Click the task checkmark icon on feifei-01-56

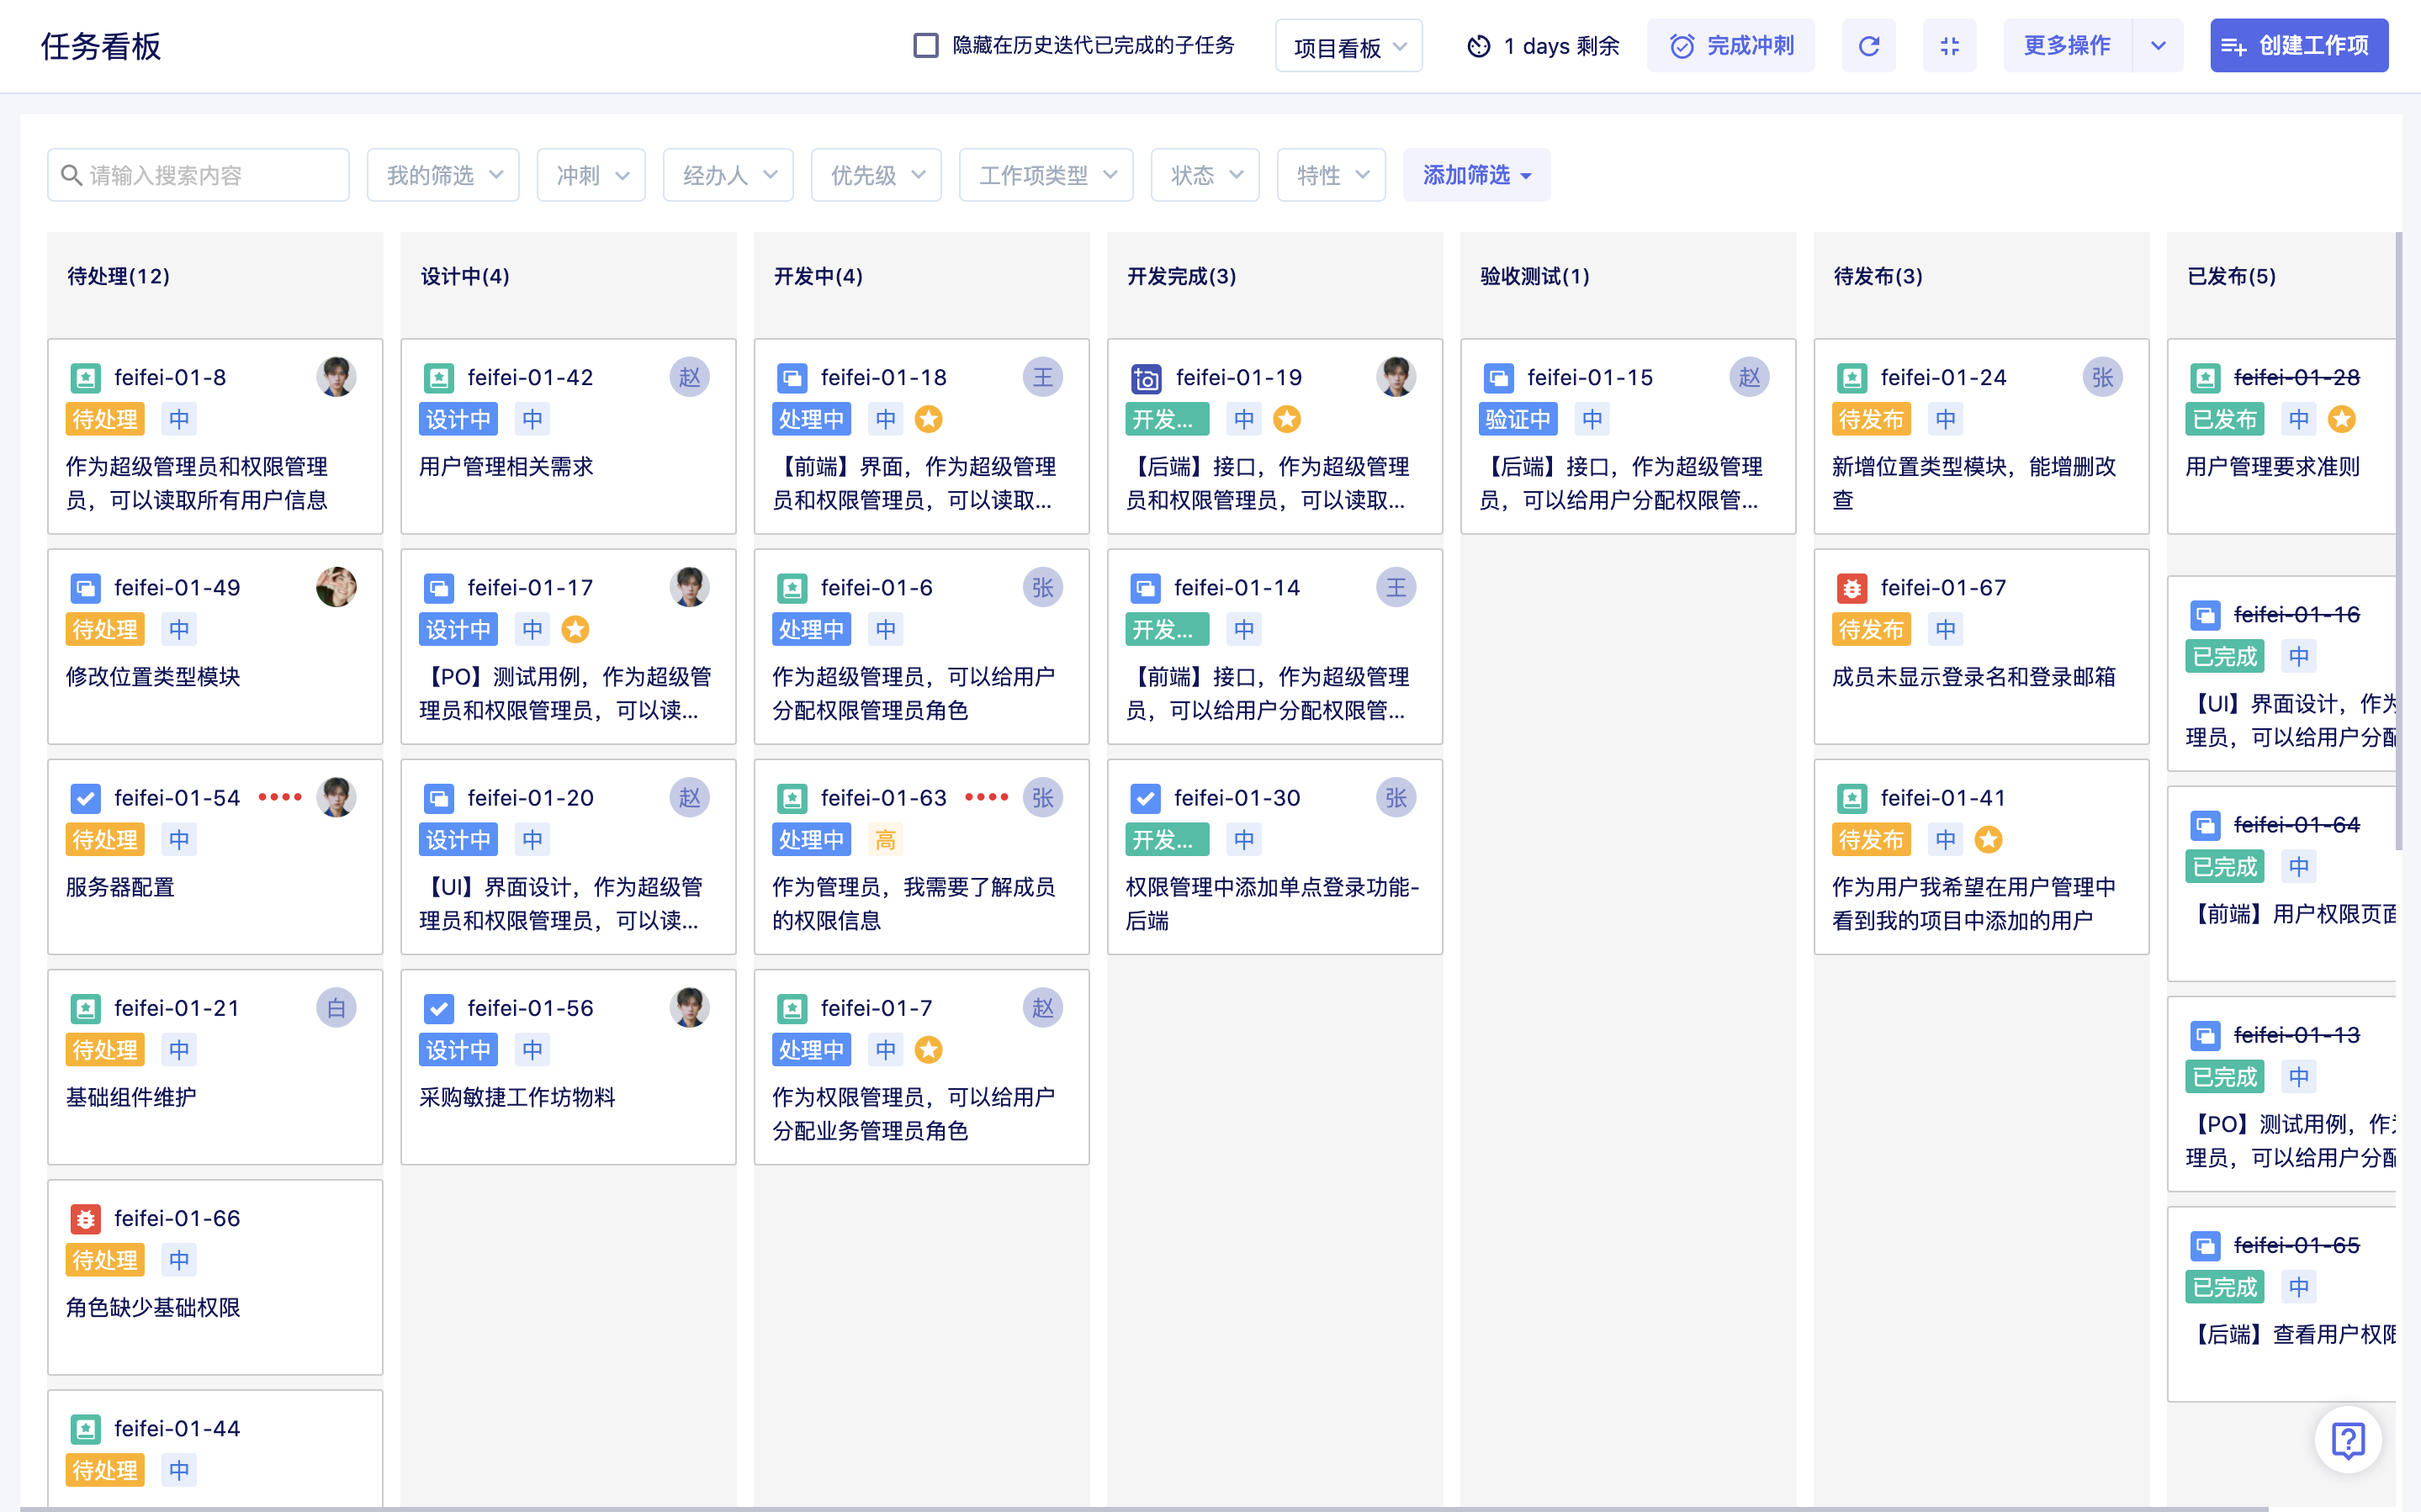point(438,1009)
